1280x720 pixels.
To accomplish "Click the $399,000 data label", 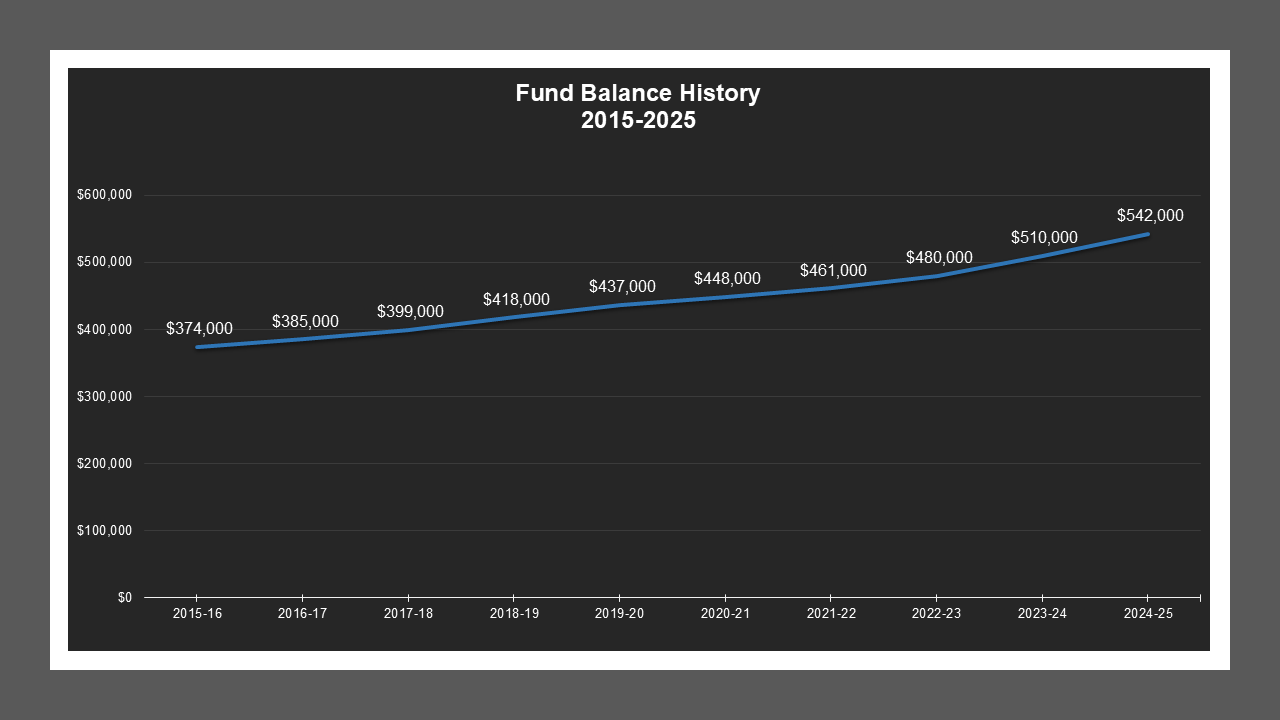I will (x=410, y=312).
